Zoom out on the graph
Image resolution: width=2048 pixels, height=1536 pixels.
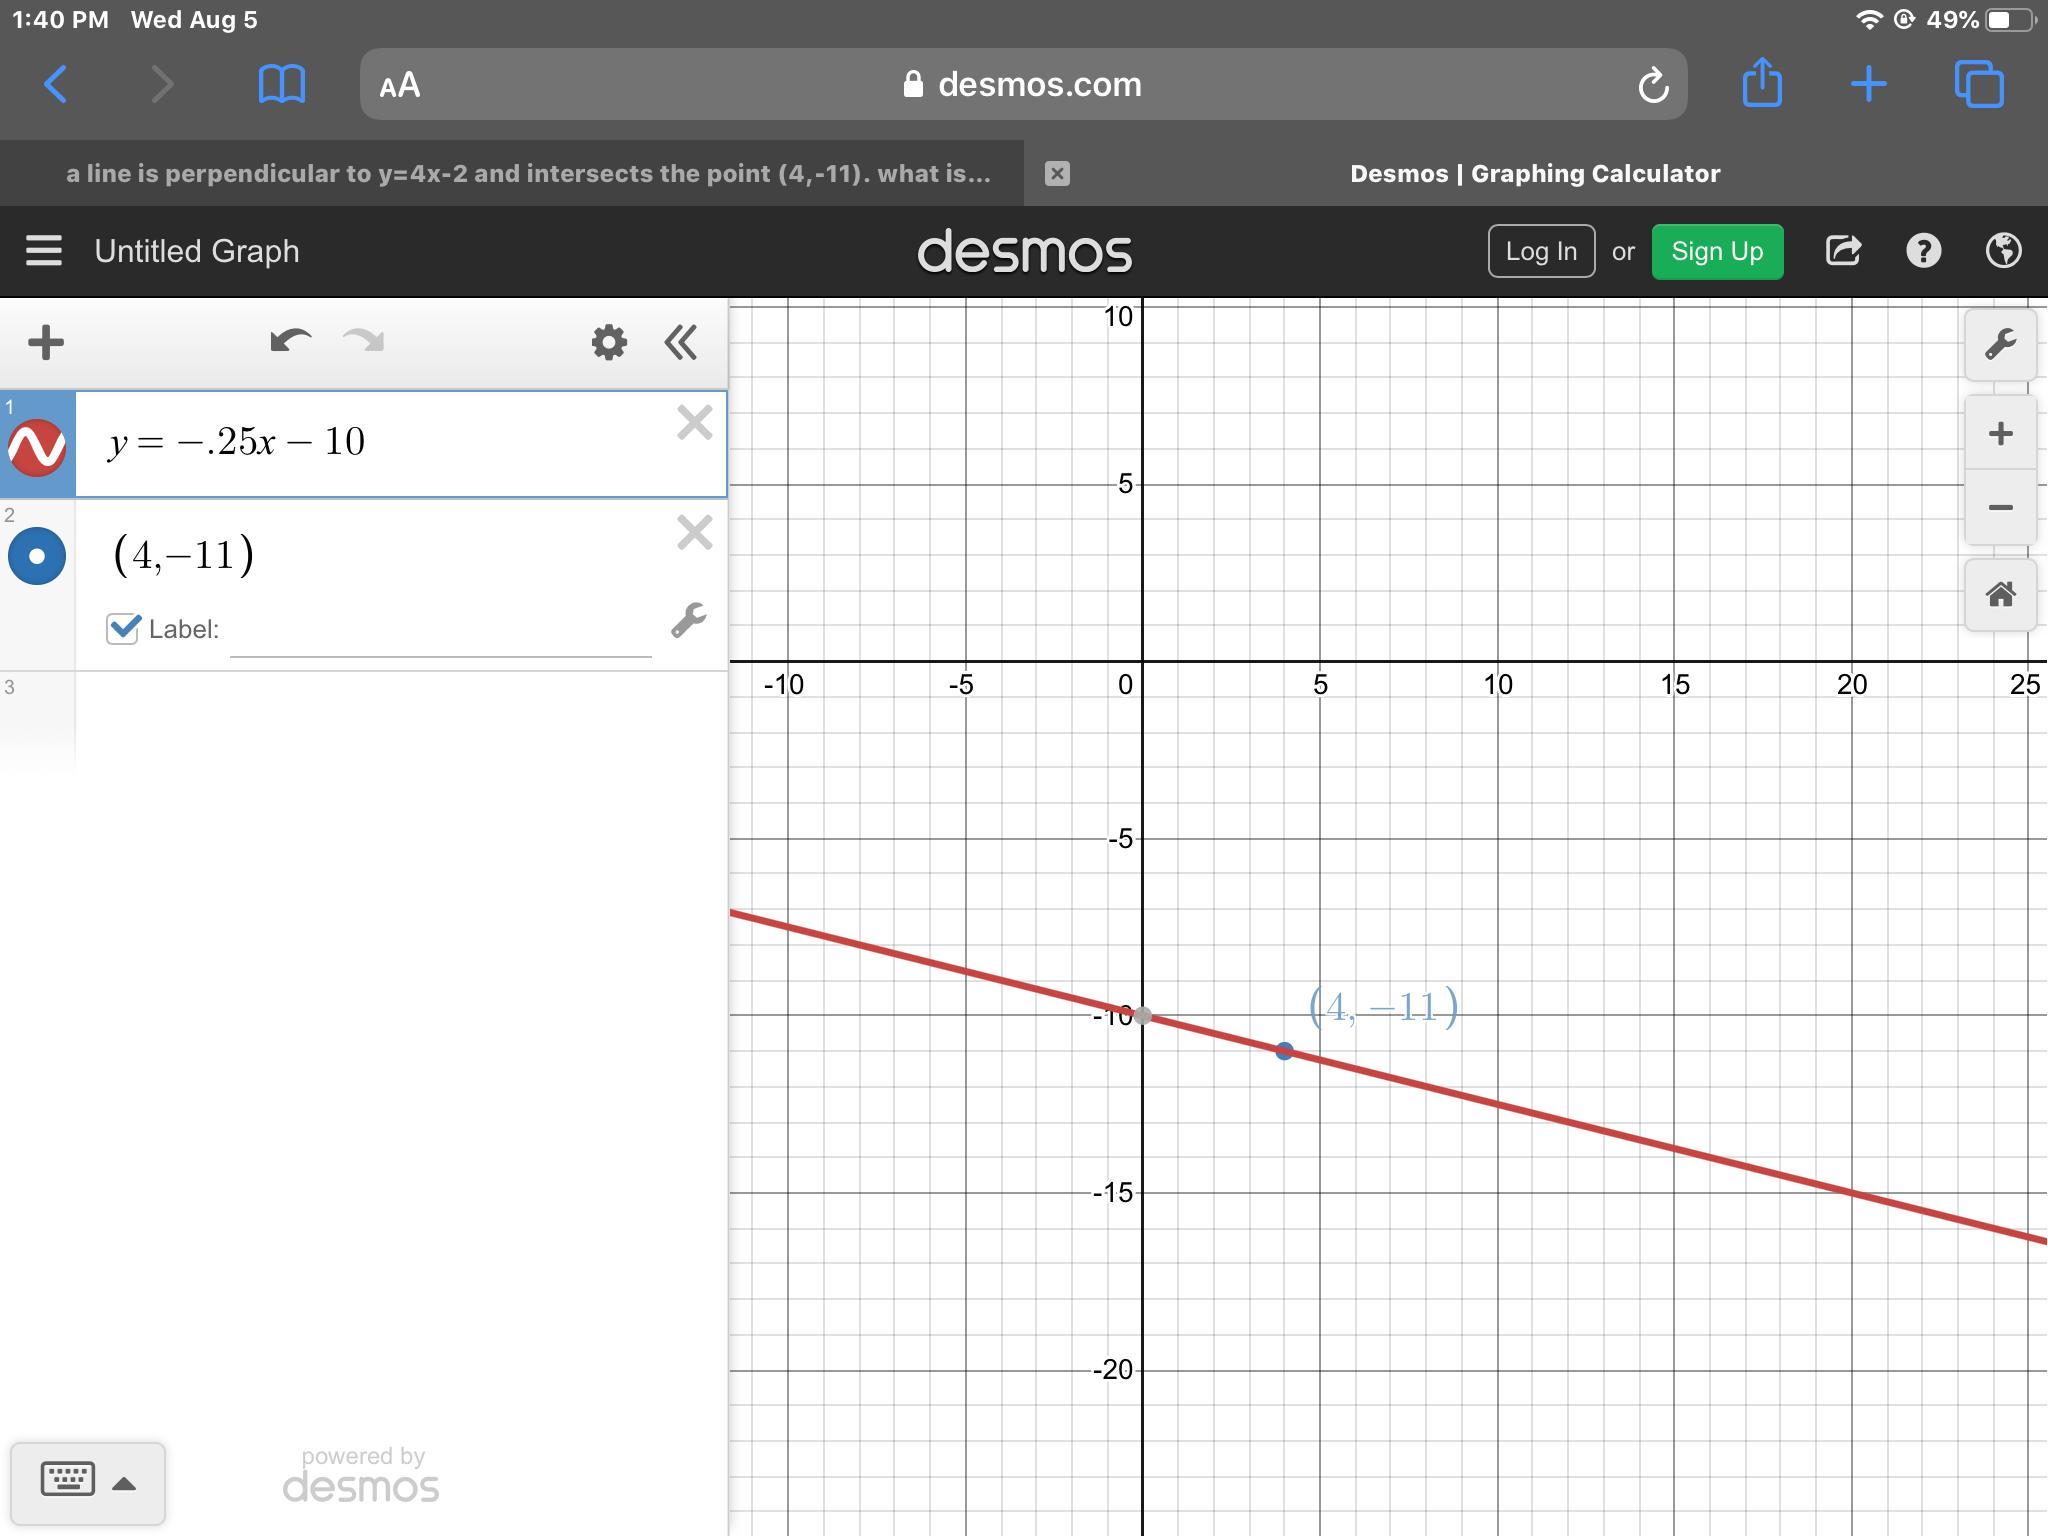[2000, 508]
